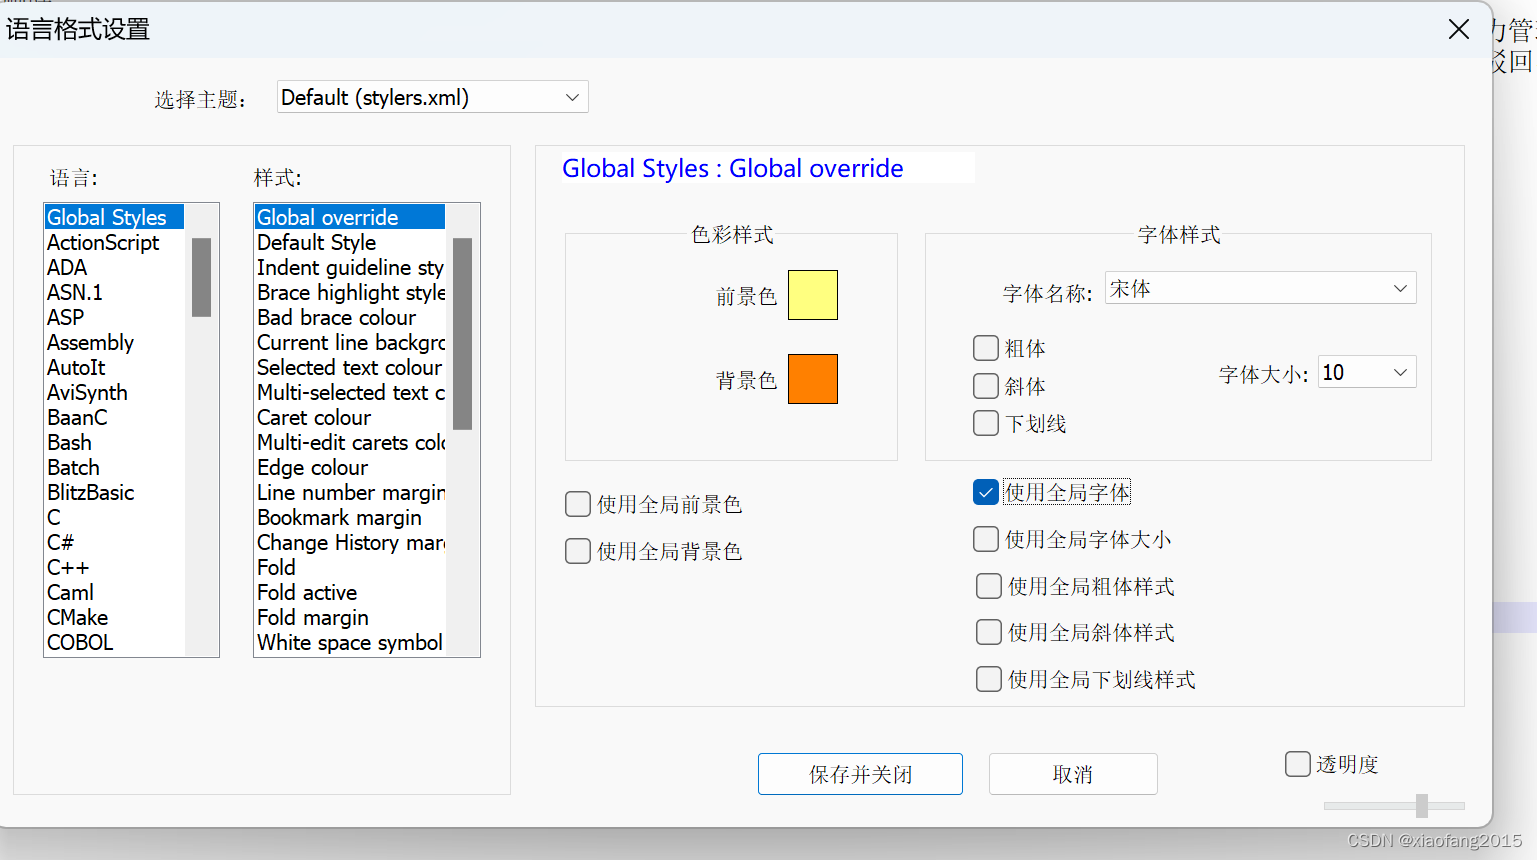Enable the 斜体 italic checkbox

point(986,386)
